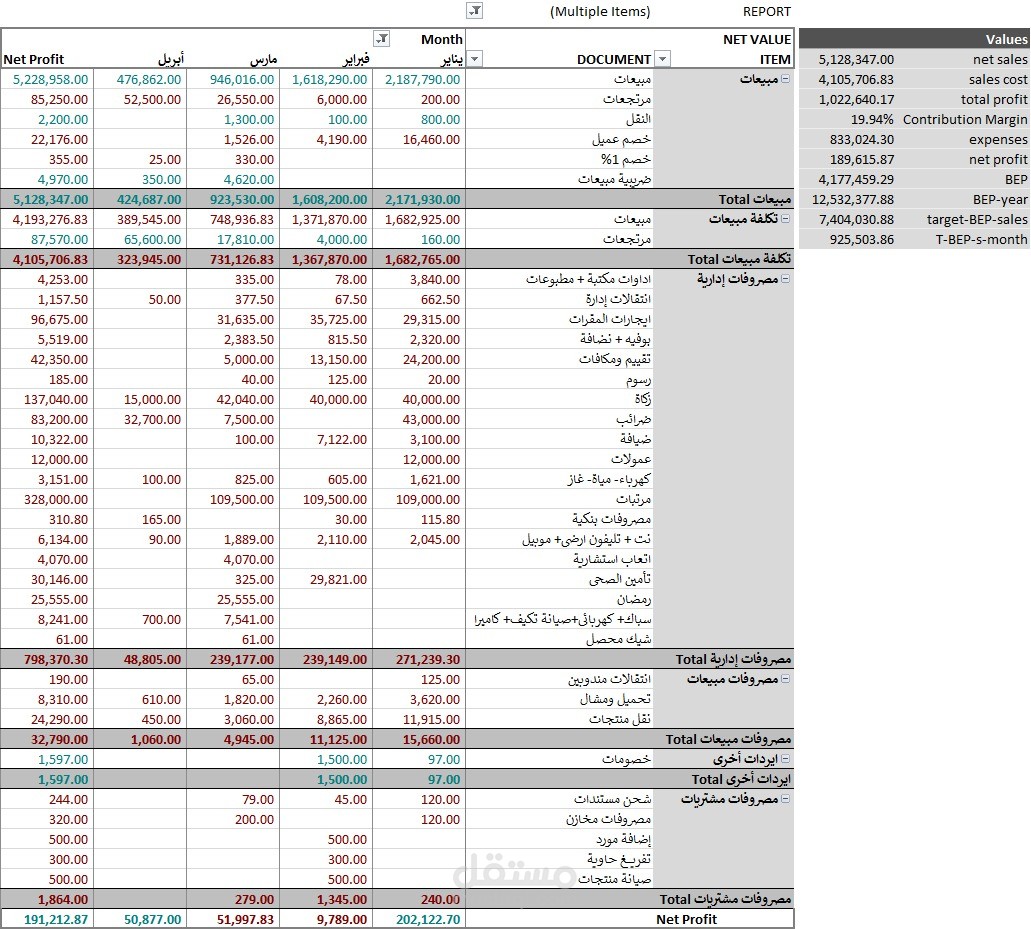The height and width of the screenshot is (929, 1031).
Task: Collapse the مصروفات مبيعات item group
Action: point(785,679)
